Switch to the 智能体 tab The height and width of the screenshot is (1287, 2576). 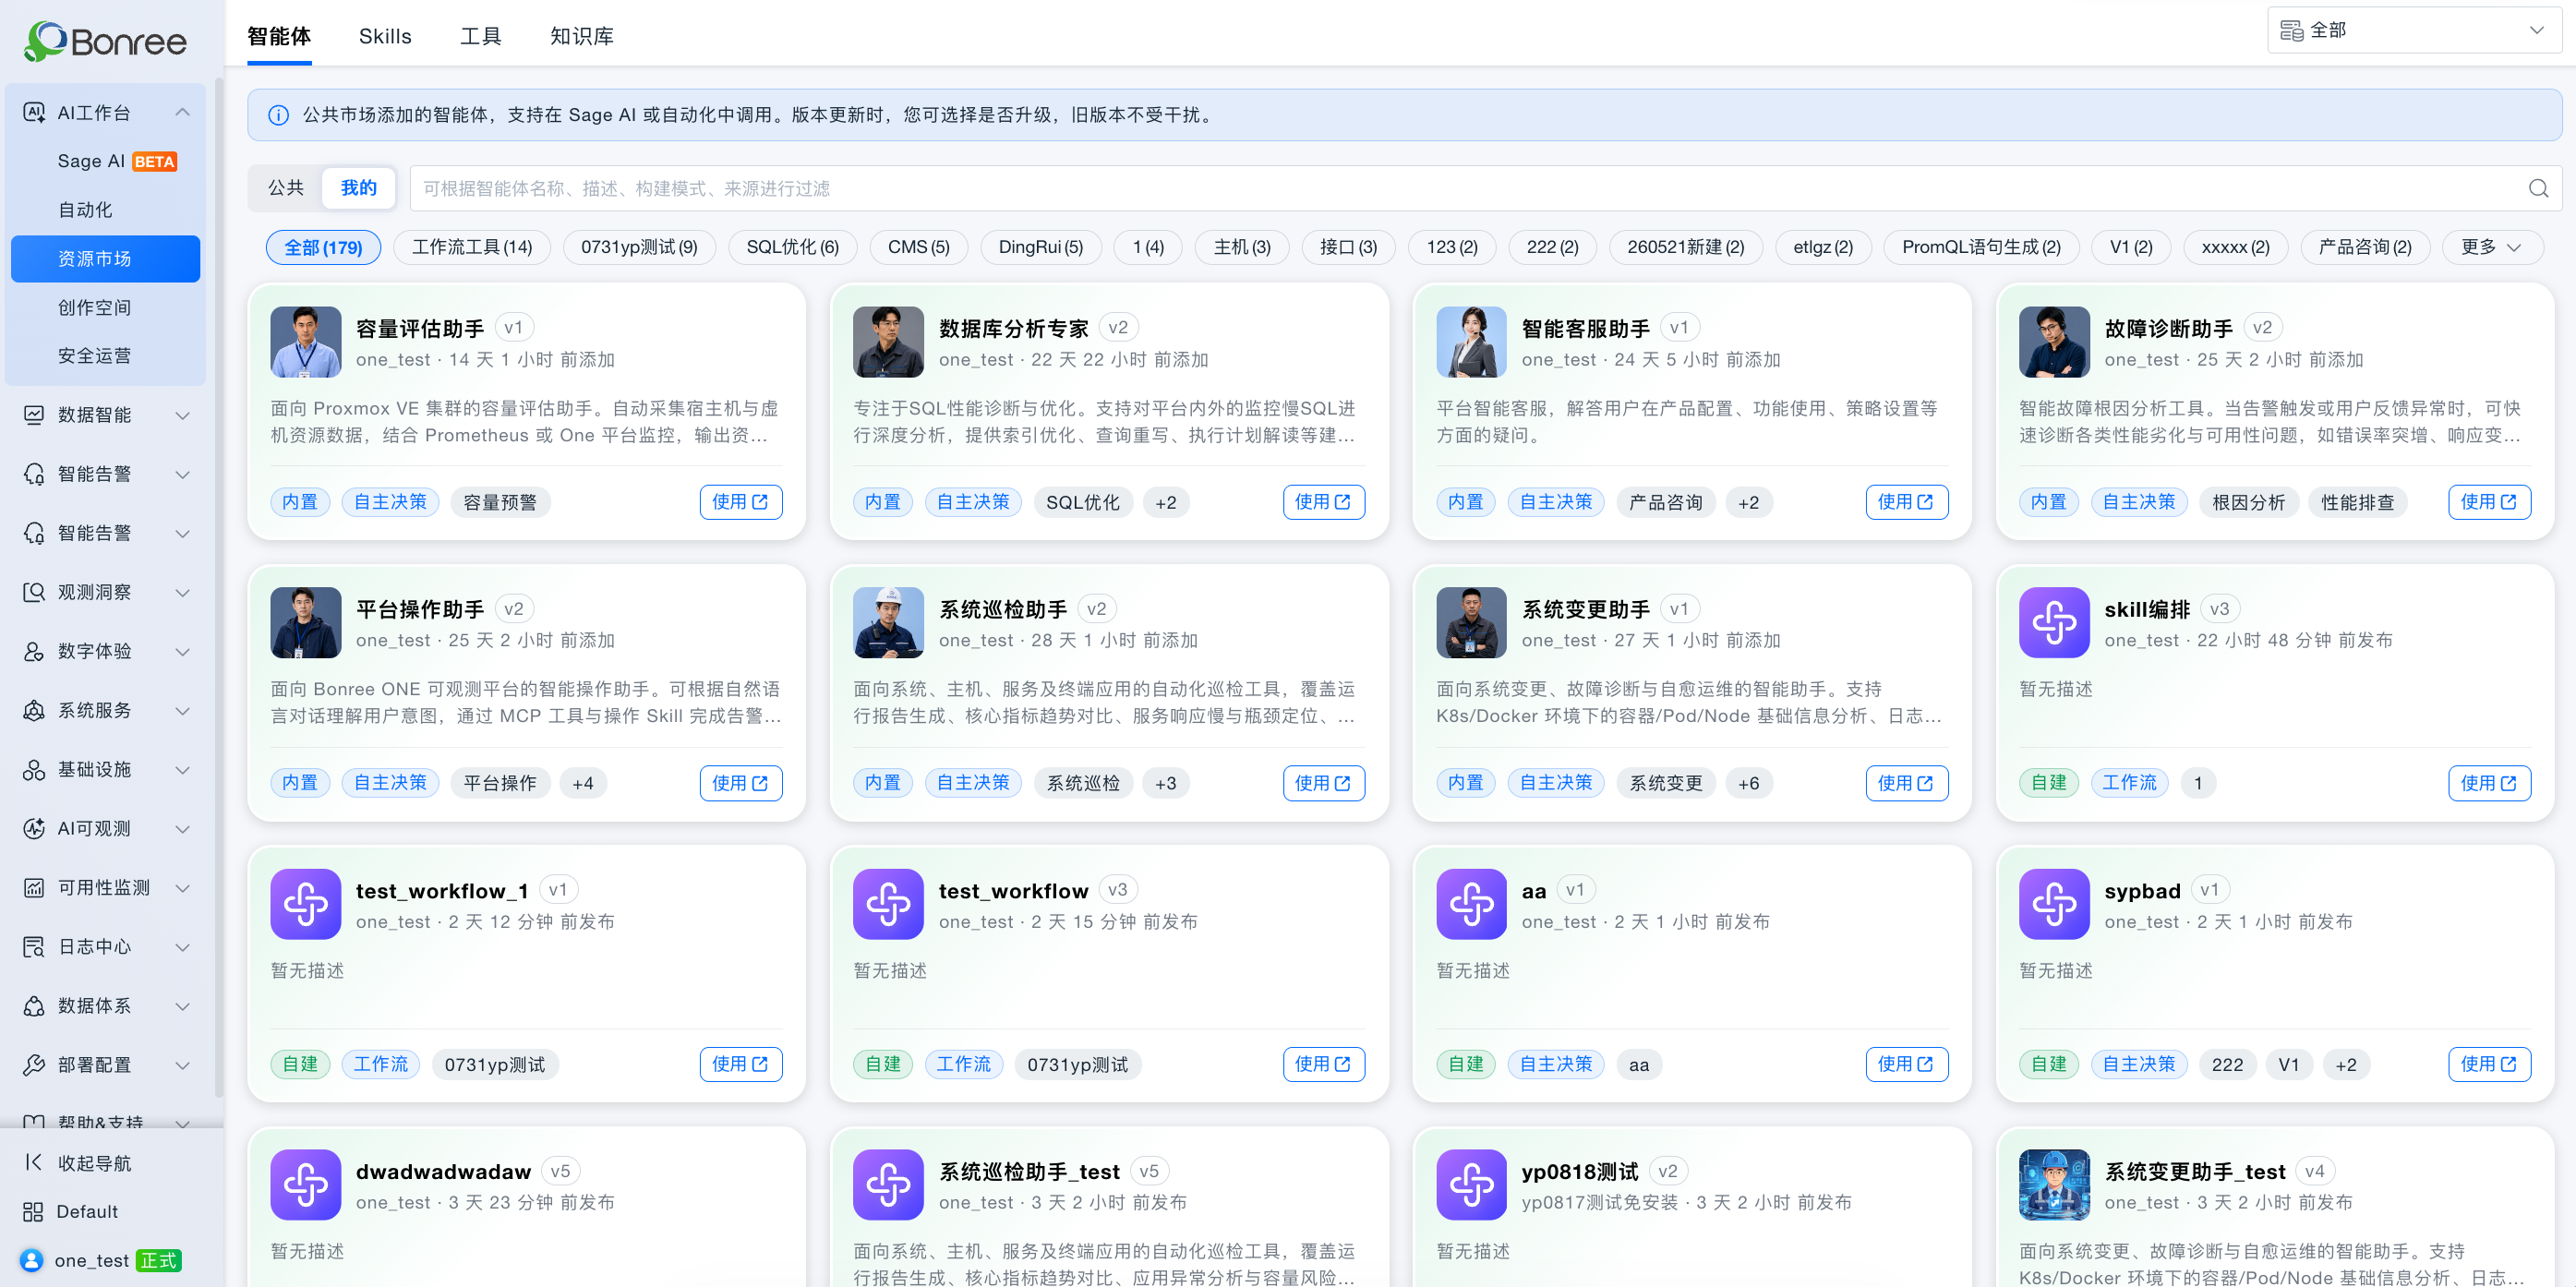pyautogui.click(x=279, y=36)
